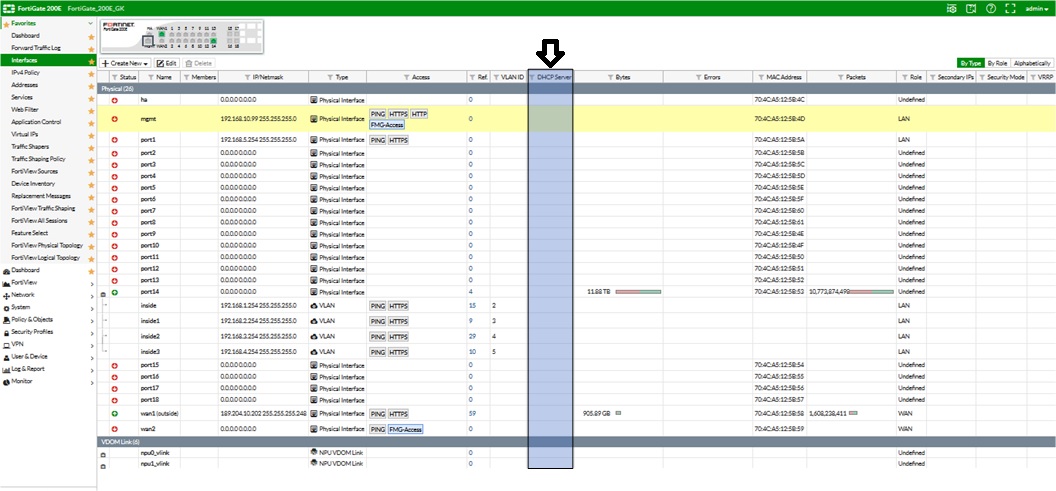The height and width of the screenshot is (491, 1056).
Task: Expand the FortiView menu section
Action: [x=91, y=283]
